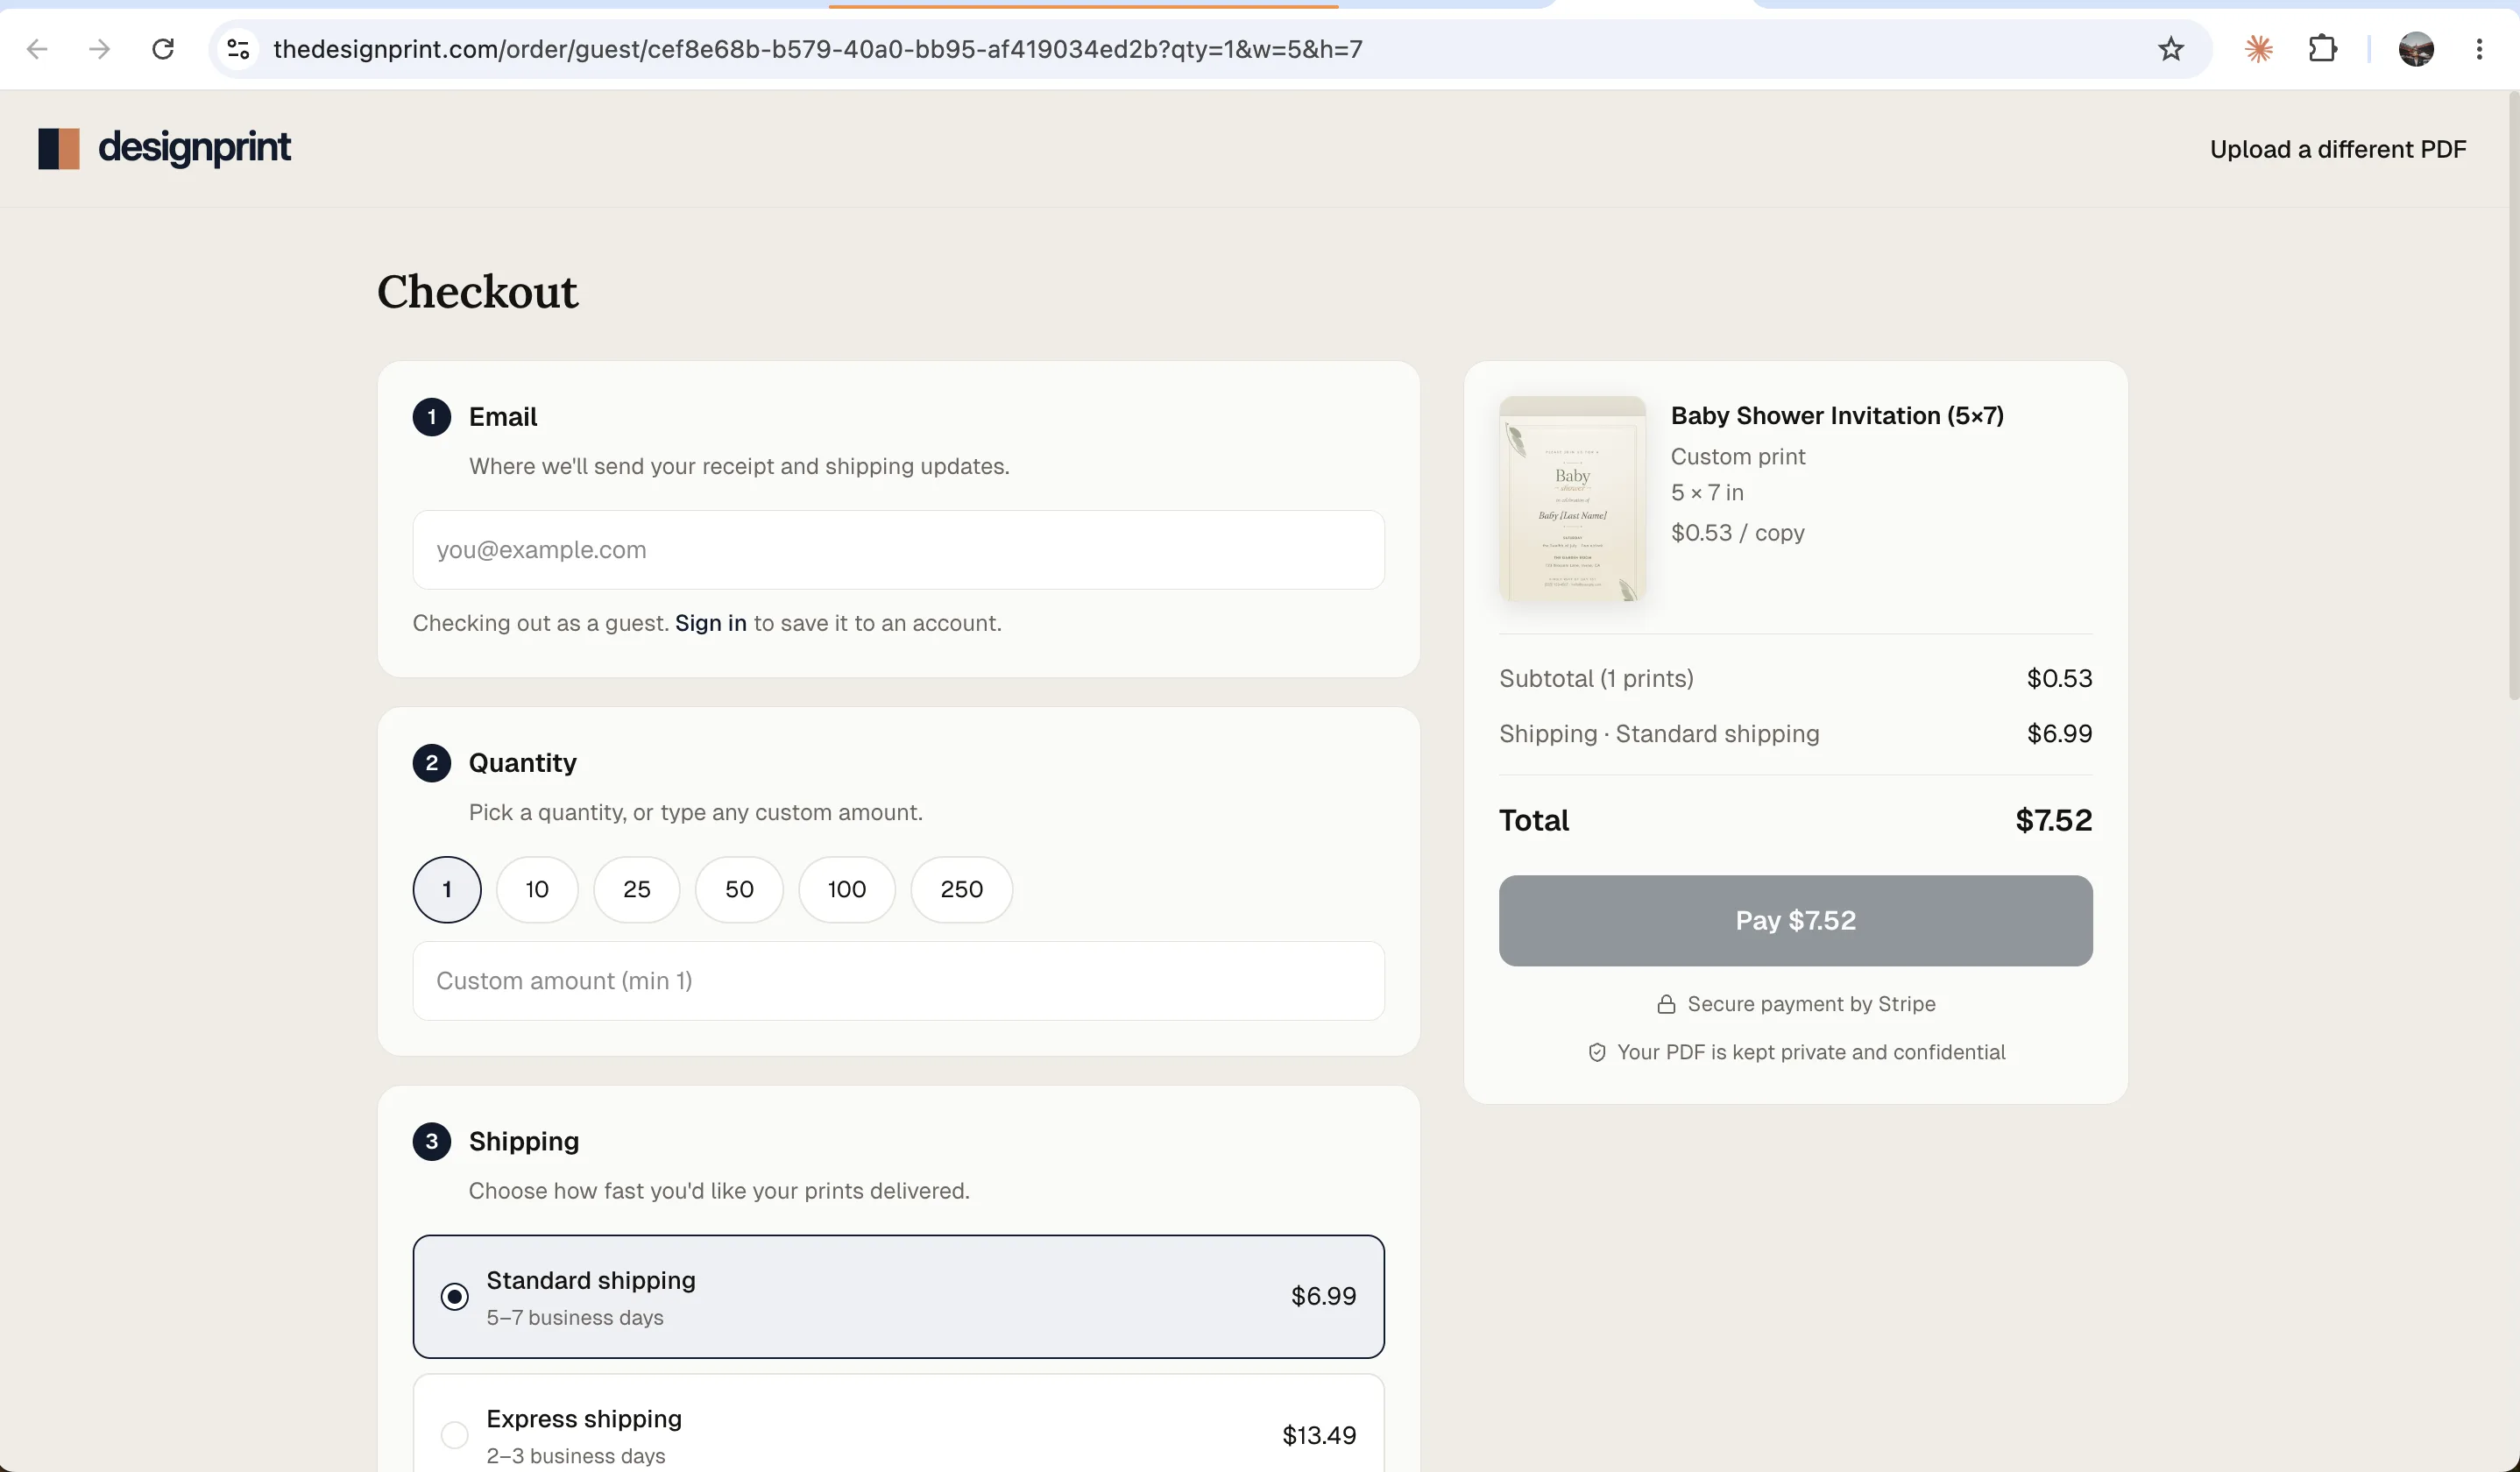Click the Baby Shower Invitation (5×7) title
The height and width of the screenshot is (1472, 2520).
(1837, 416)
